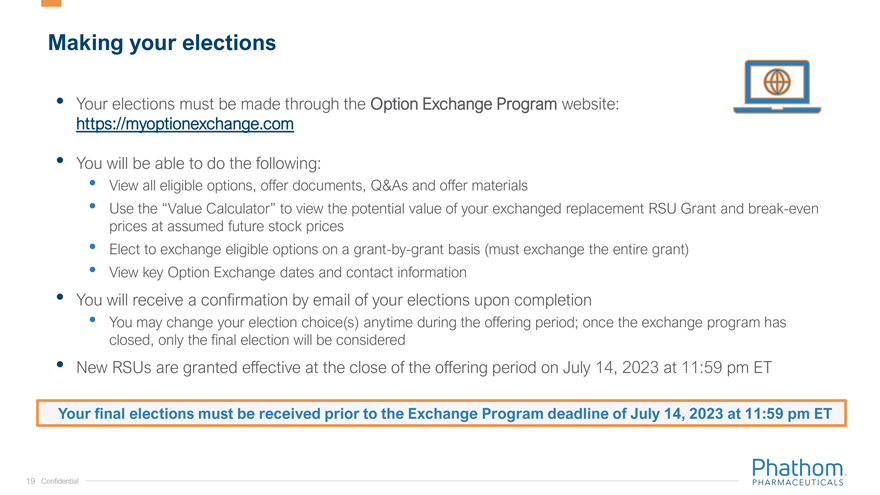Click the orange-bordered final elections deadline banner
880x495 pixels.
(441, 414)
